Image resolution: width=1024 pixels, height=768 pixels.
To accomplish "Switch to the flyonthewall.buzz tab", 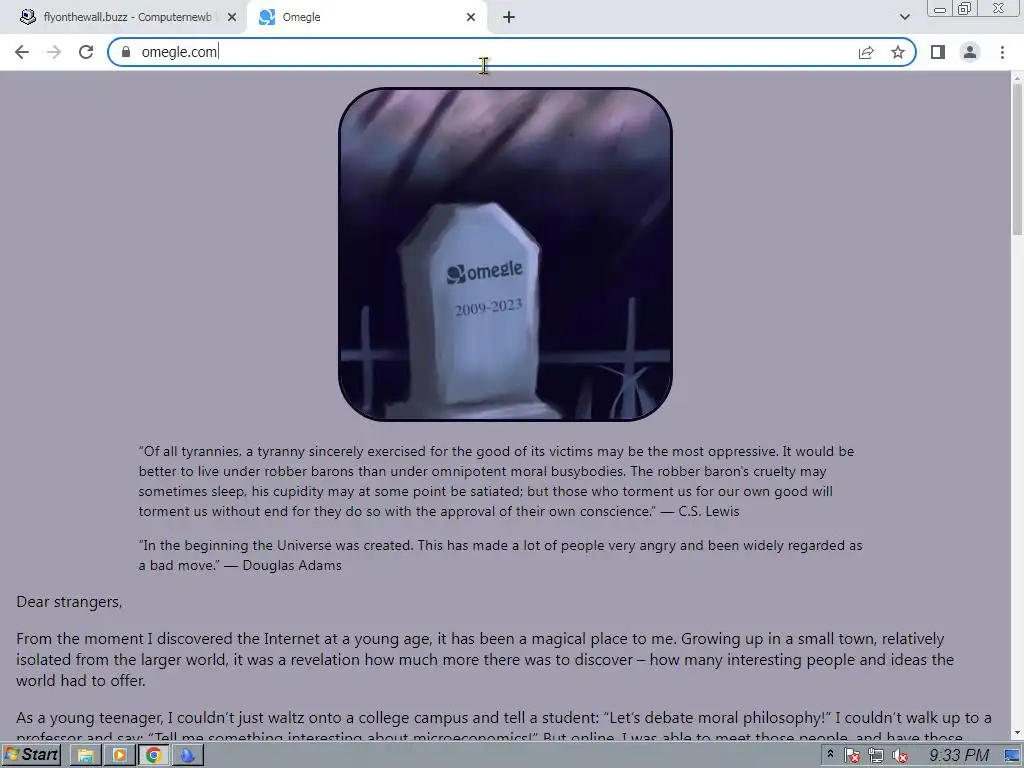I will click(x=127, y=17).
